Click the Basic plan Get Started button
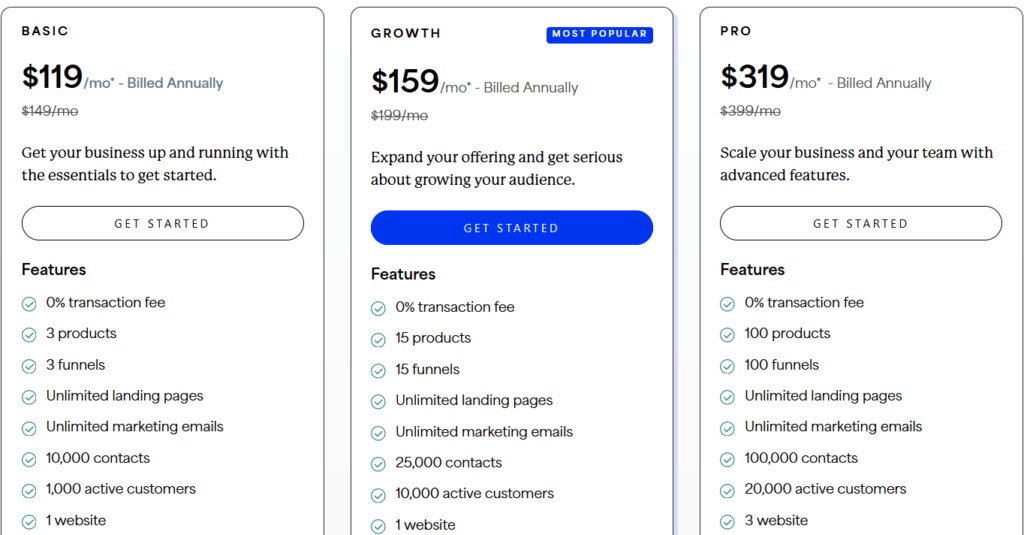The height and width of the screenshot is (535, 1024). [163, 223]
